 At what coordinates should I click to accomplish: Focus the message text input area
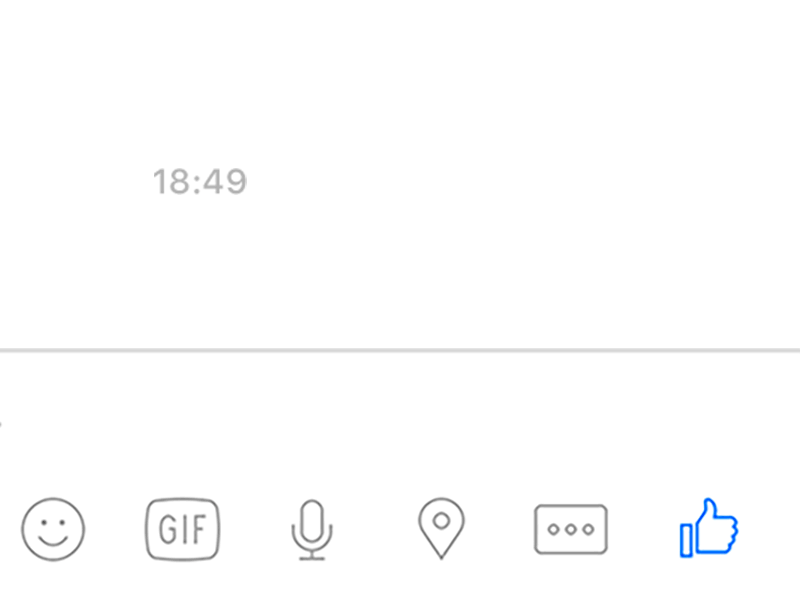[400, 423]
